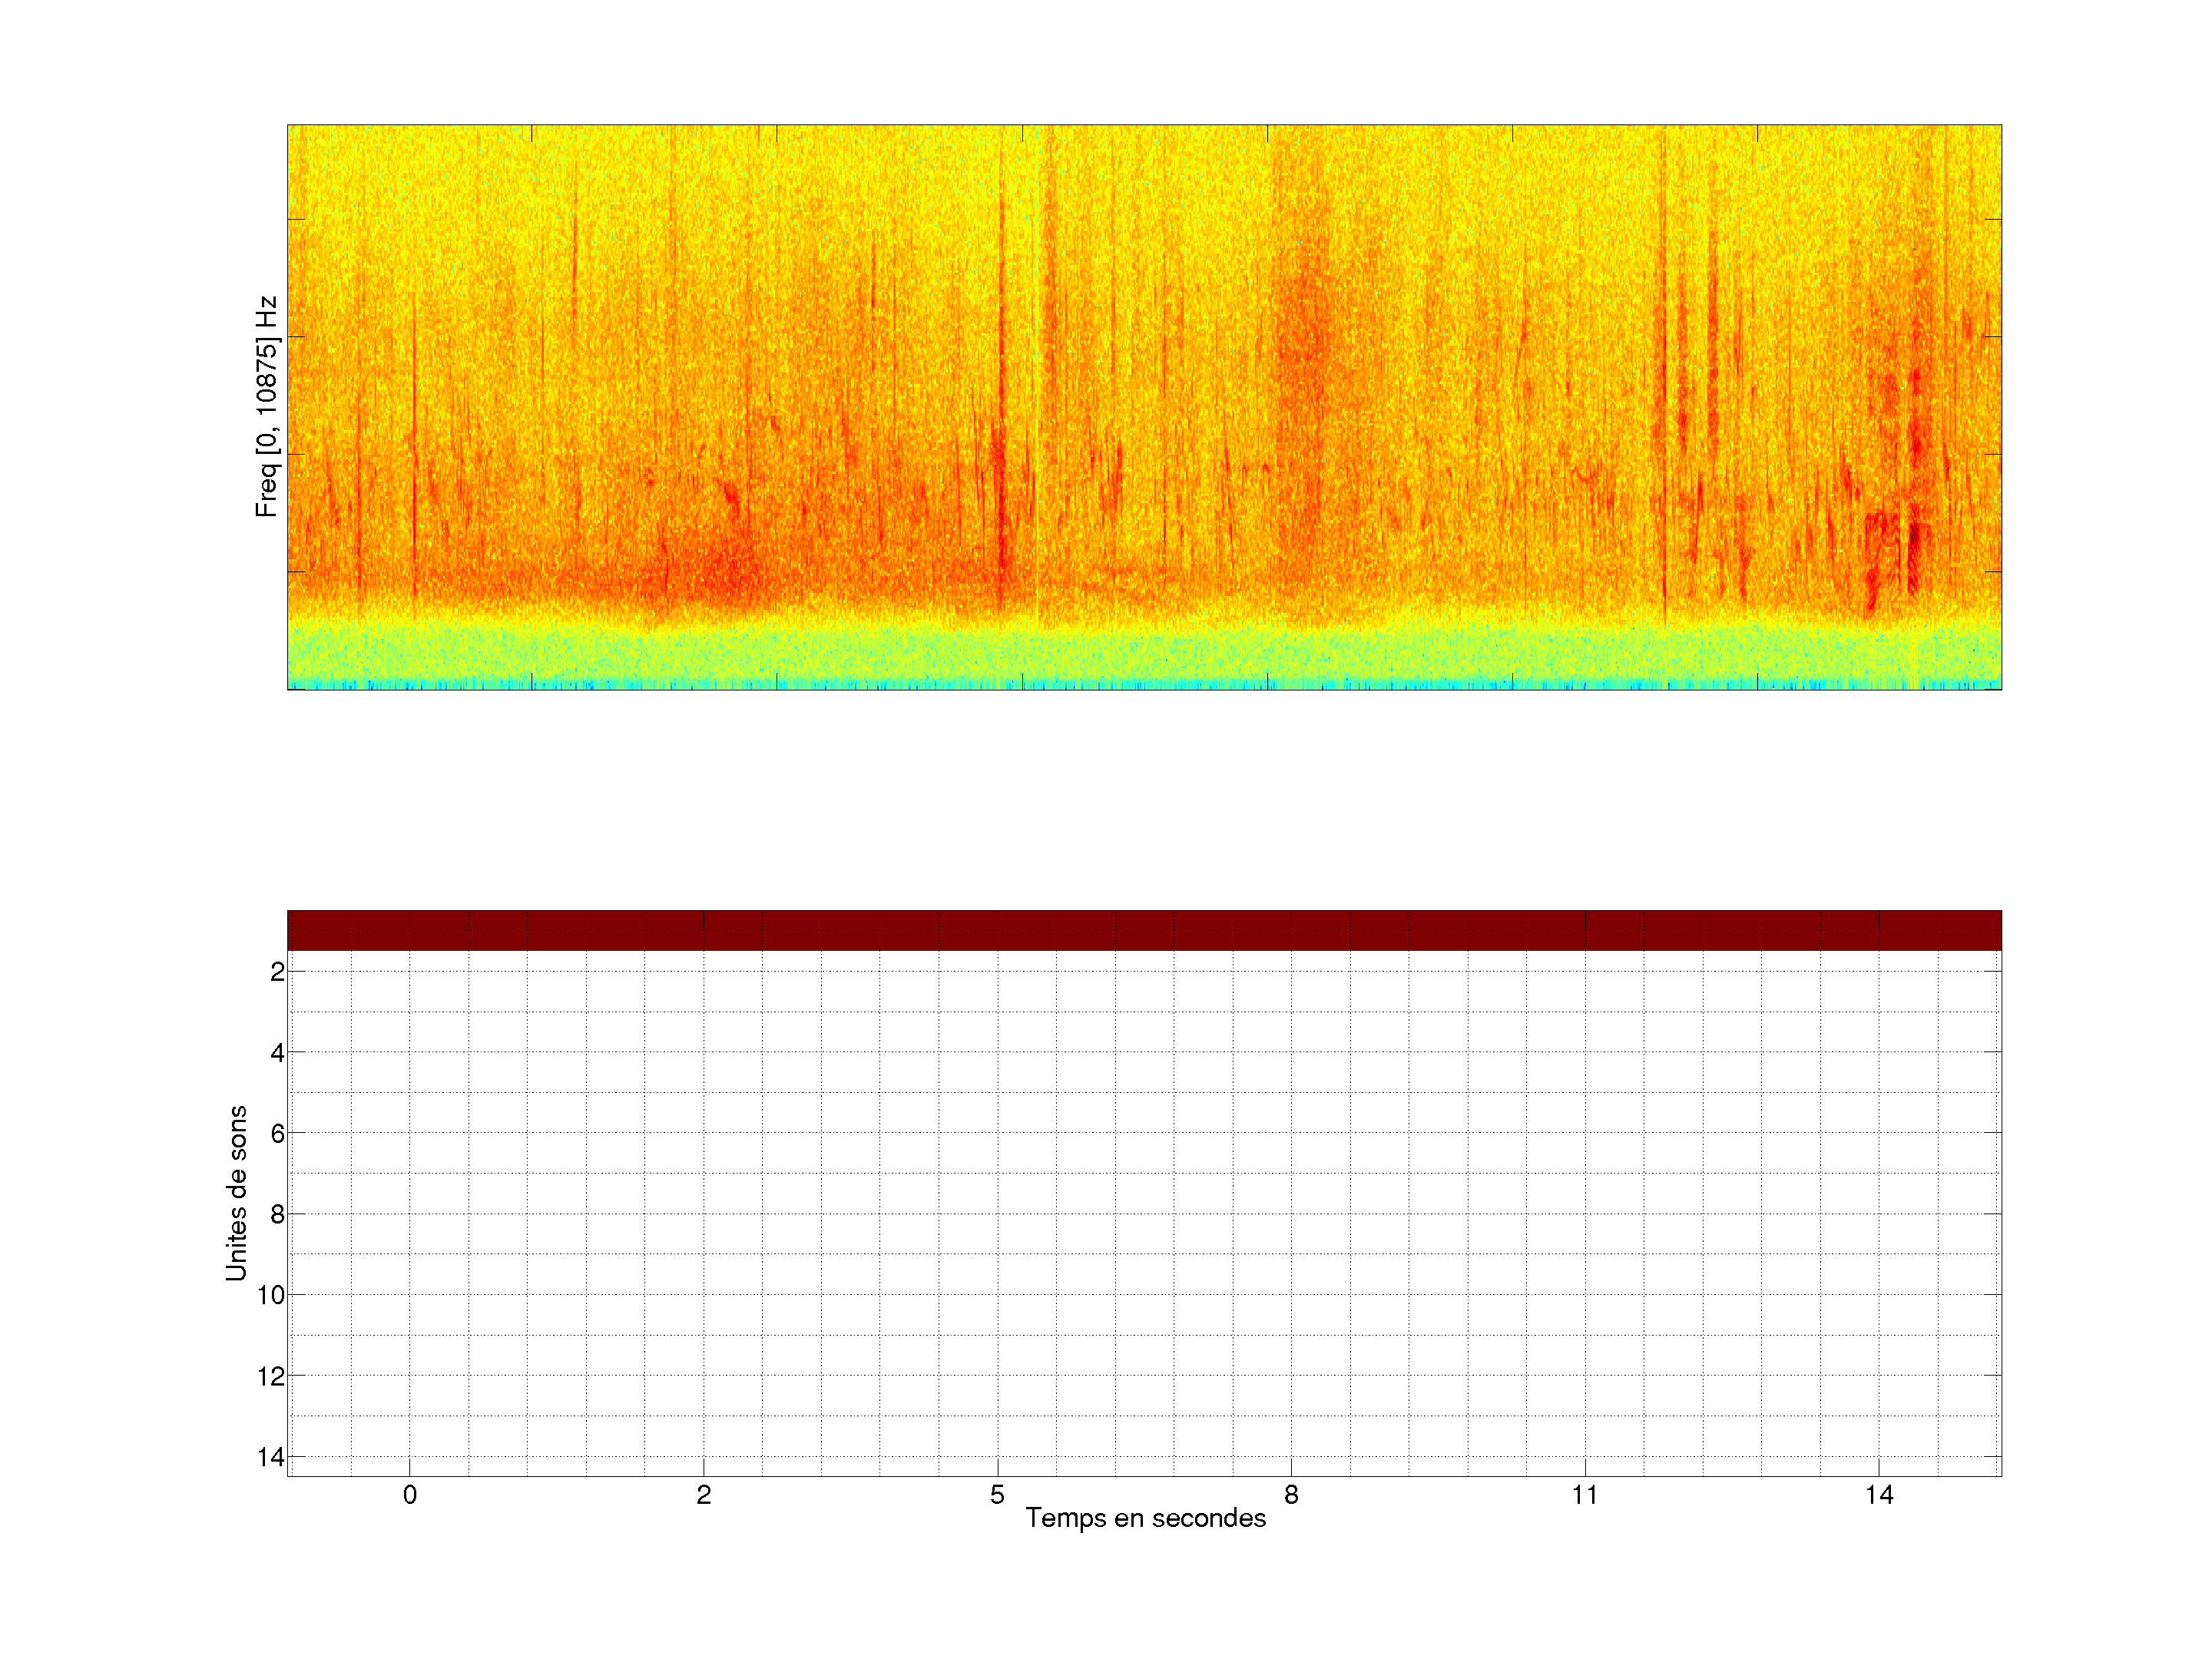Click the 6 tick on "Unites de sons" axis
The image size is (2212, 1659).
click(277, 1133)
